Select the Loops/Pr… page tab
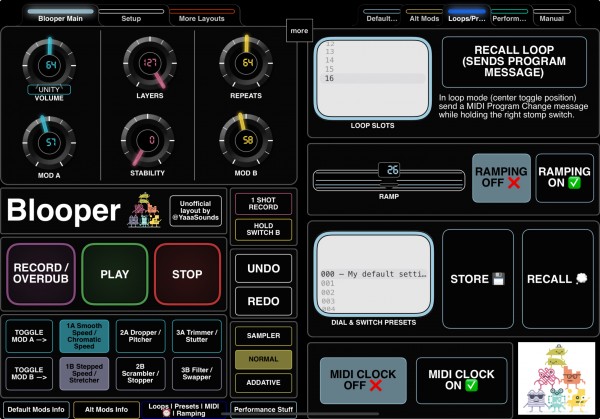This screenshot has width=600, height=419. (467, 16)
